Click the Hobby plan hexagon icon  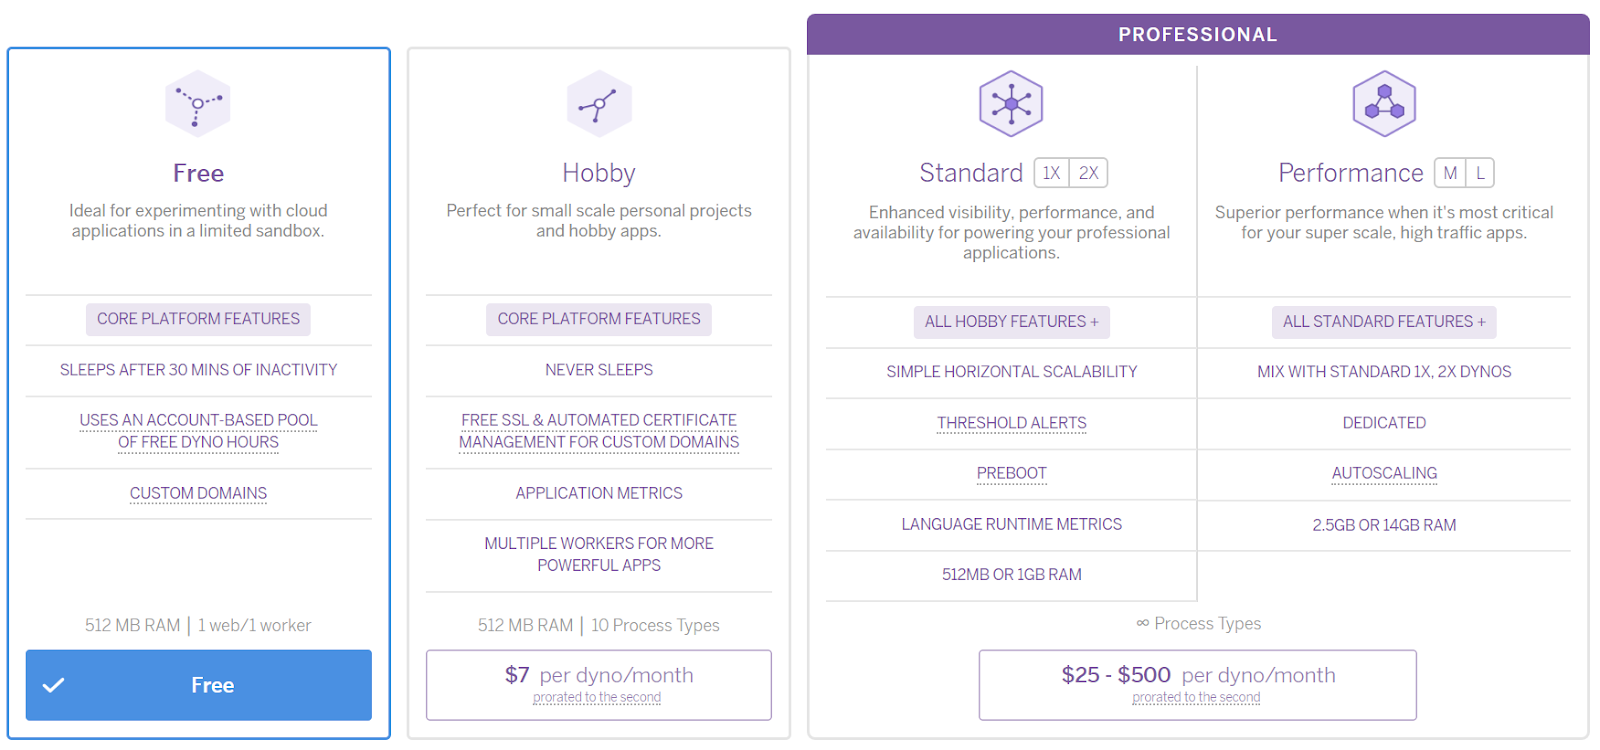tap(599, 103)
